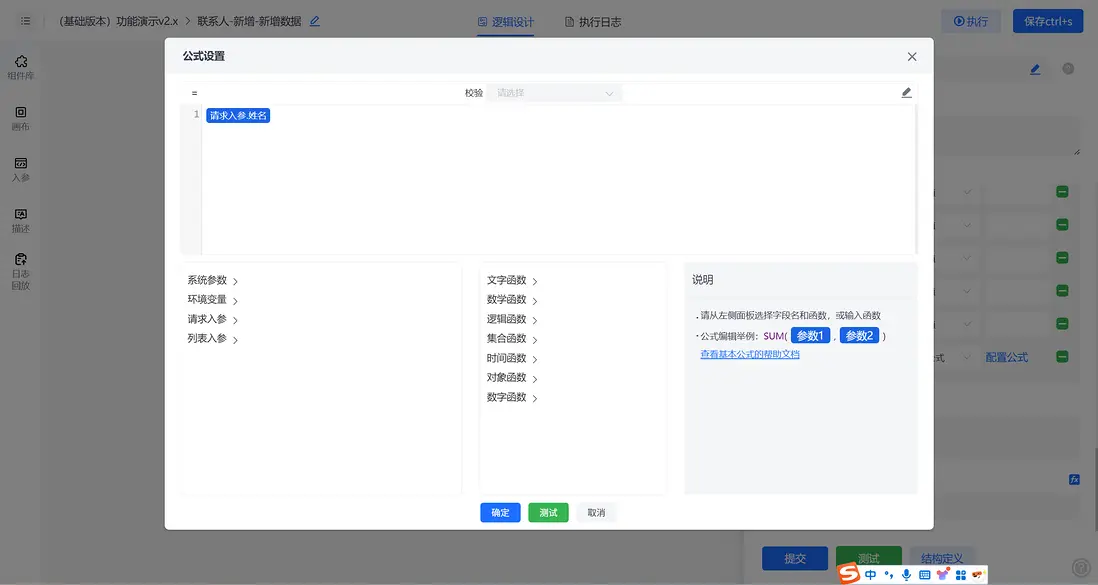Click the microphone voice input icon in IME bar
This screenshot has width=1098, height=585.
pyautogui.click(x=906, y=574)
